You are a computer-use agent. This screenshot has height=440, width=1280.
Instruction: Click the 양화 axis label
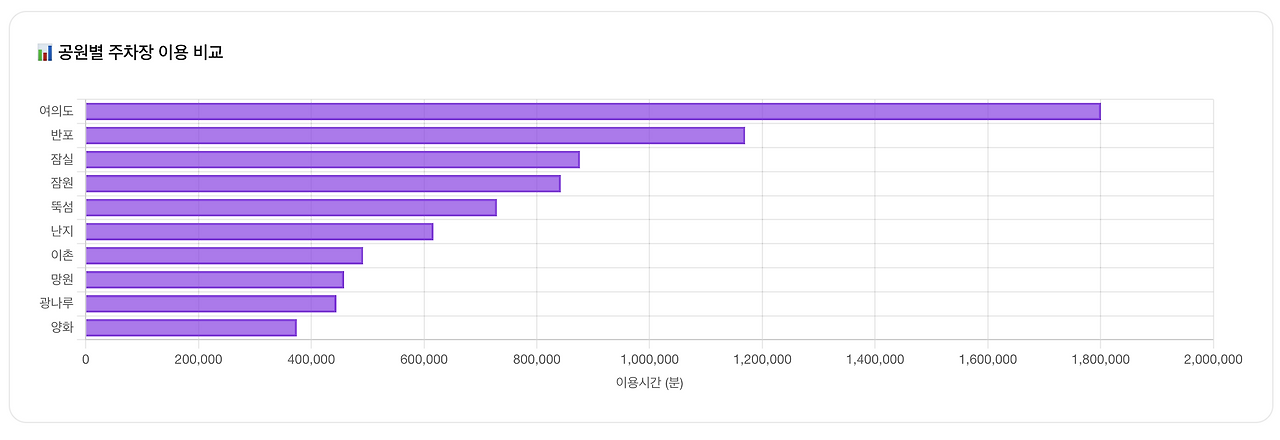62,327
